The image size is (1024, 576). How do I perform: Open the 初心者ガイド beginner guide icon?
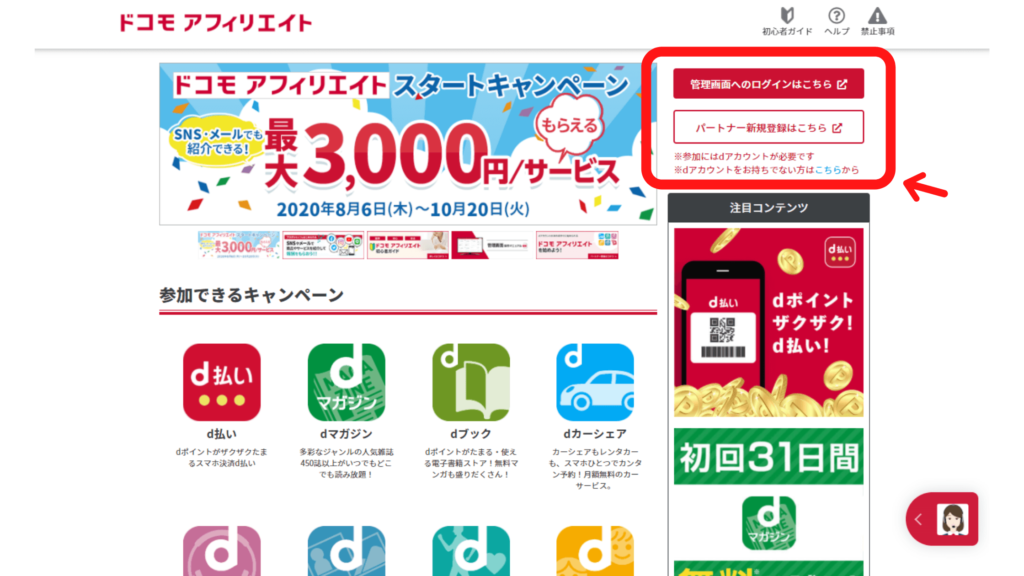(x=787, y=22)
